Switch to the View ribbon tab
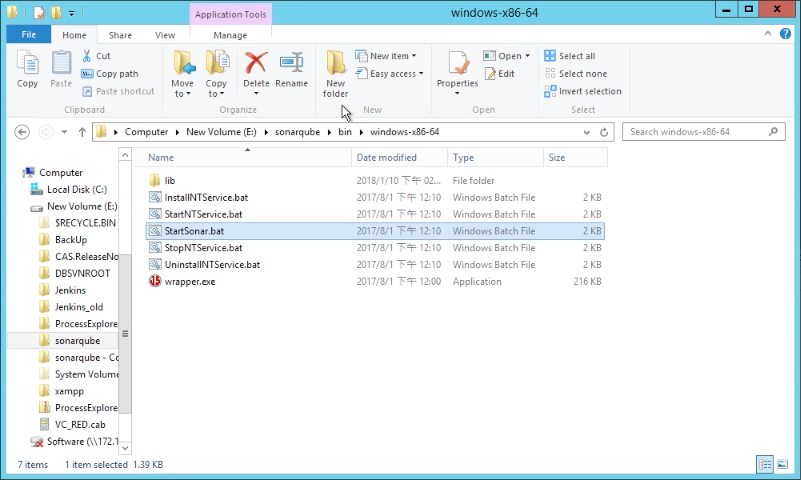This screenshot has width=801, height=480. pyautogui.click(x=165, y=35)
